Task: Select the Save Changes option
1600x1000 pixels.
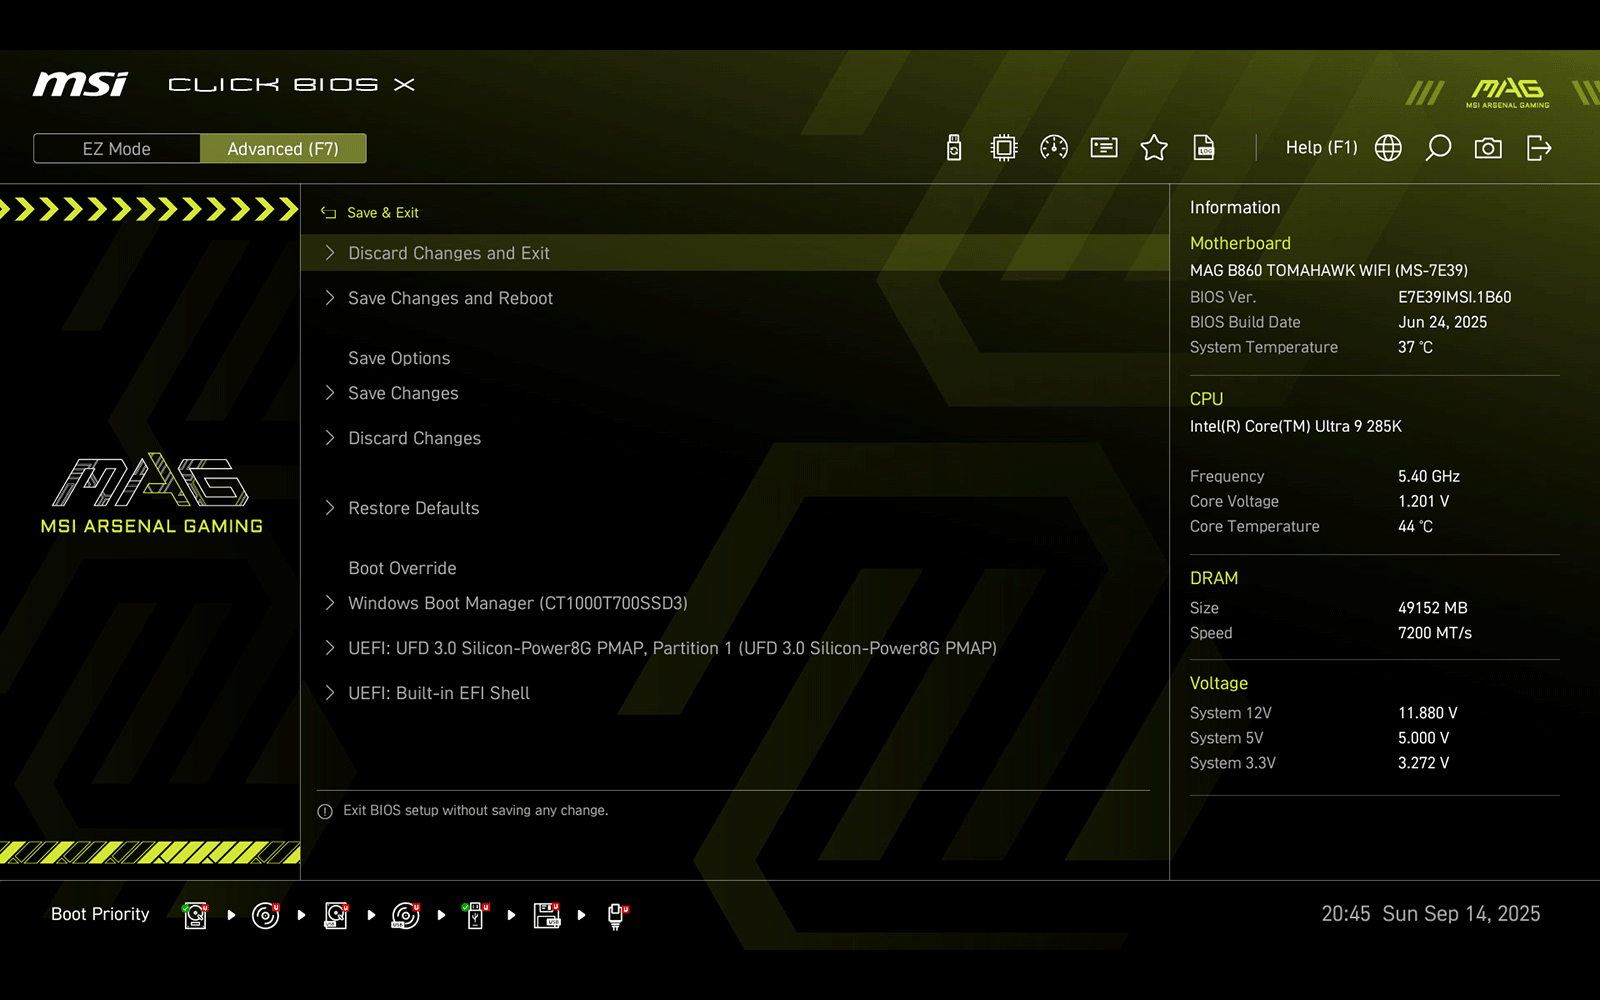Action: 735,393
